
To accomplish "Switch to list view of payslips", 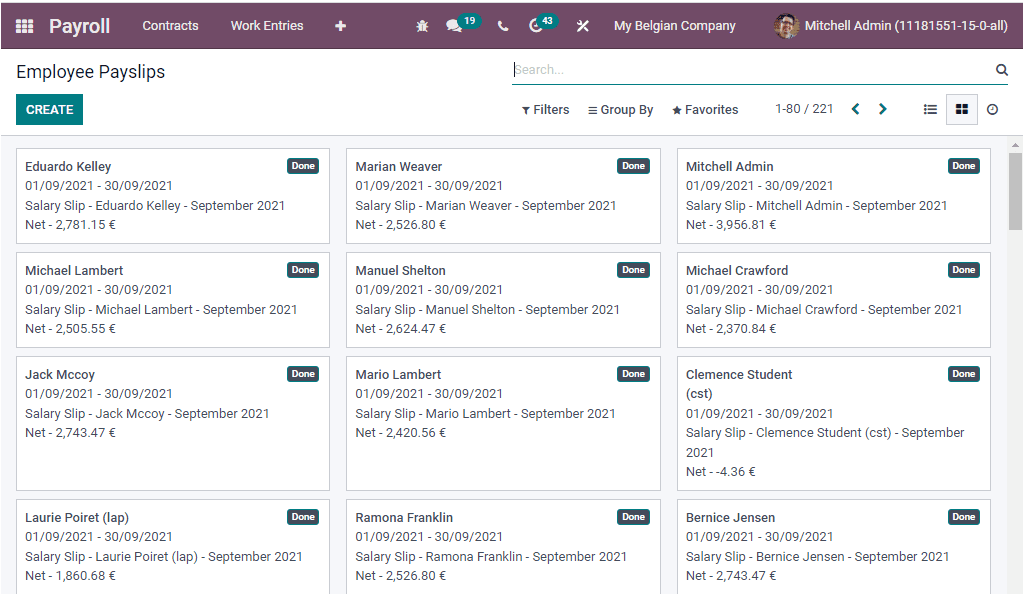I will [x=928, y=109].
